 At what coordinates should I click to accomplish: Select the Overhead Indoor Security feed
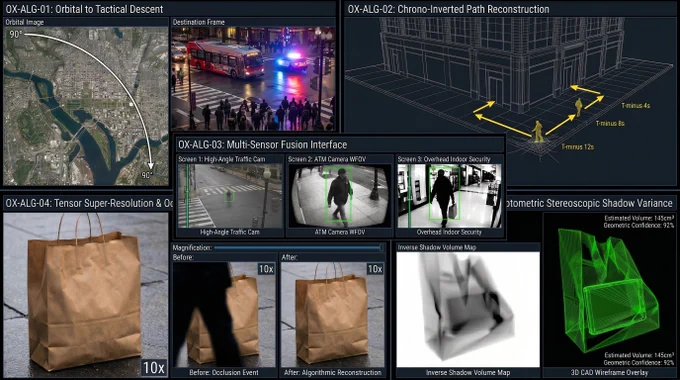pos(449,196)
